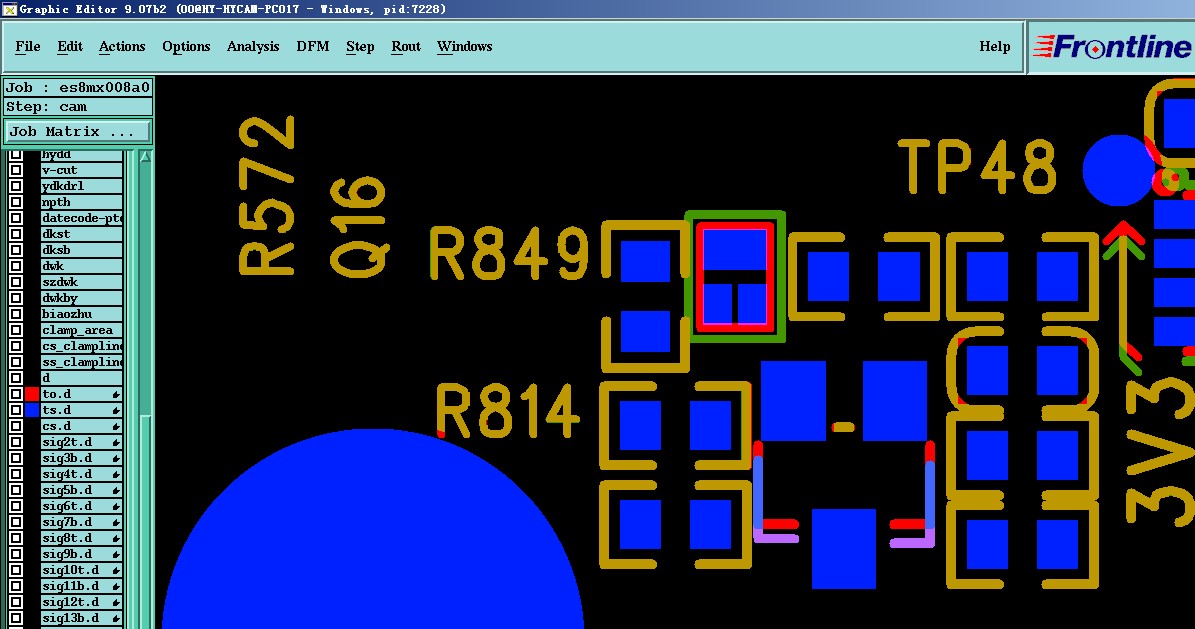Open the Actions menu
This screenshot has height=629, width=1195.
pos(122,47)
